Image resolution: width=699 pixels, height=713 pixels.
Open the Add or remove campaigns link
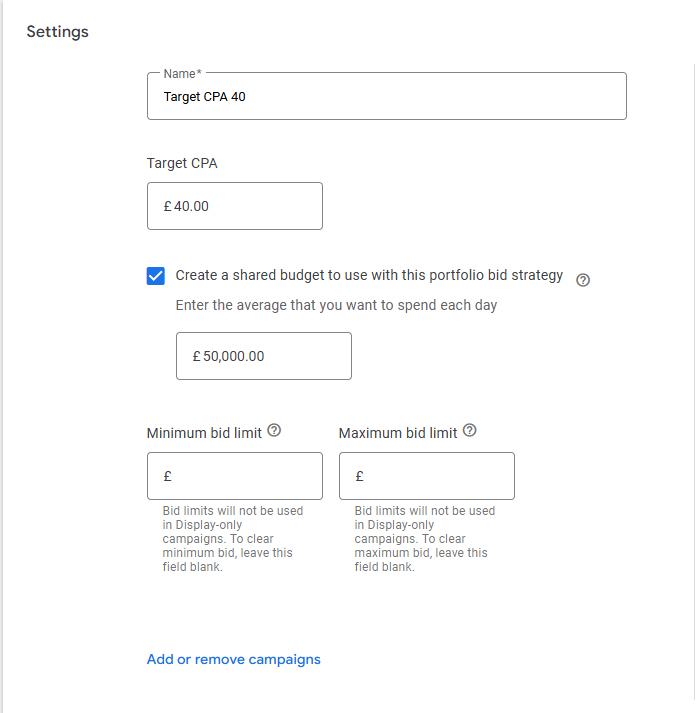233,659
